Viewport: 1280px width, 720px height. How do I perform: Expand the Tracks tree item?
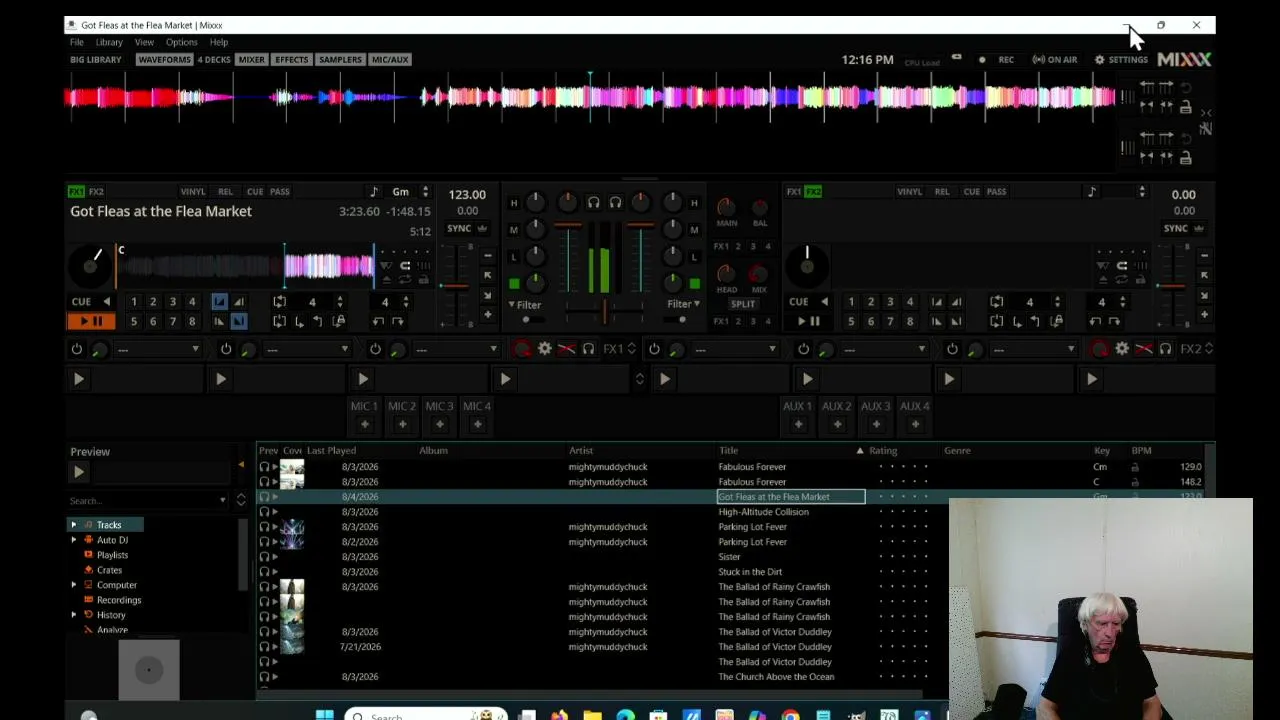[73, 525]
